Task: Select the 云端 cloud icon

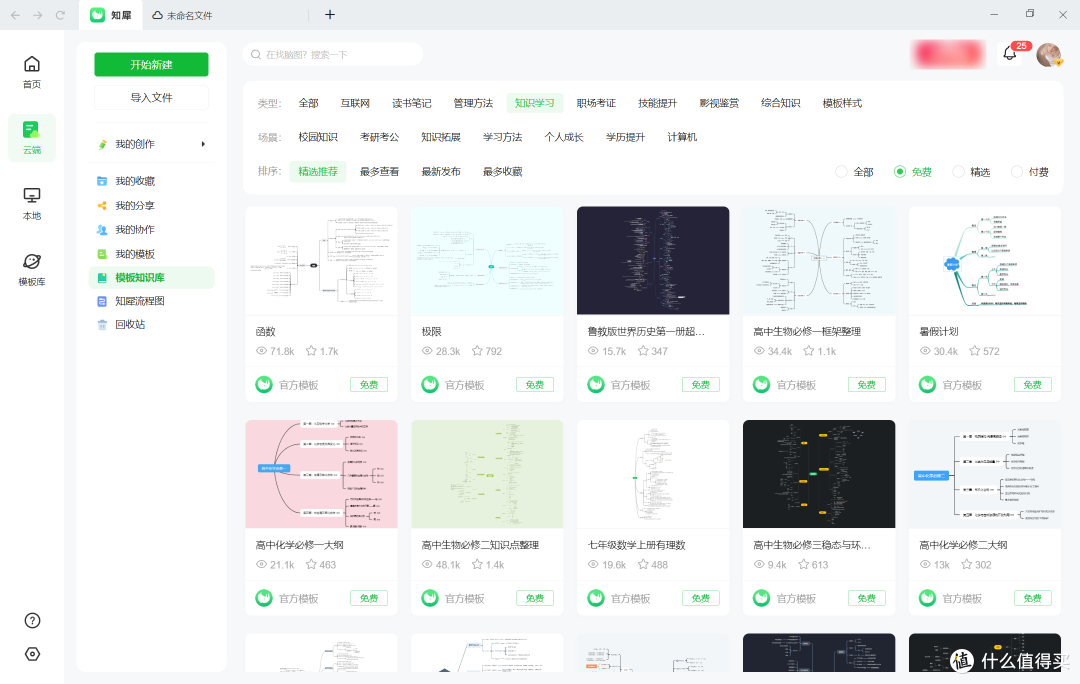Action: tap(32, 130)
